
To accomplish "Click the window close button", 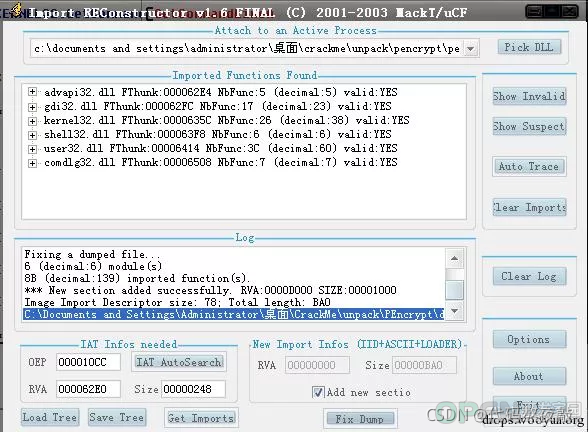I will (x=569, y=11).
